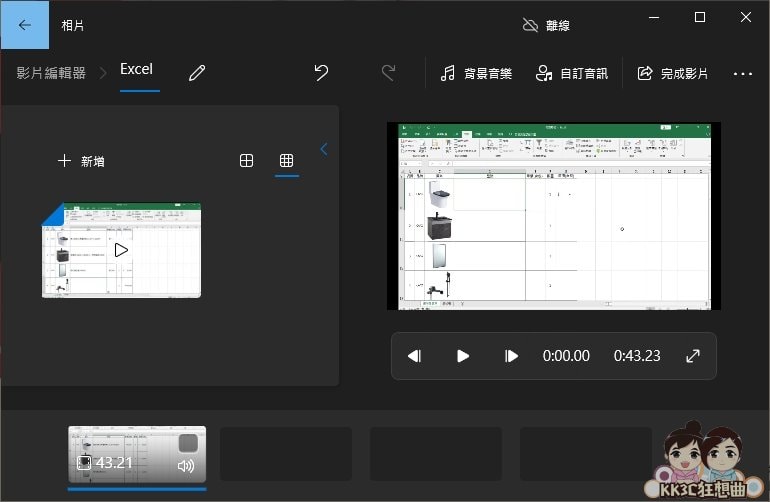This screenshot has width=770, height=502.
Task: Open the more options ellipsis menu
Action: tap(742, 74)
